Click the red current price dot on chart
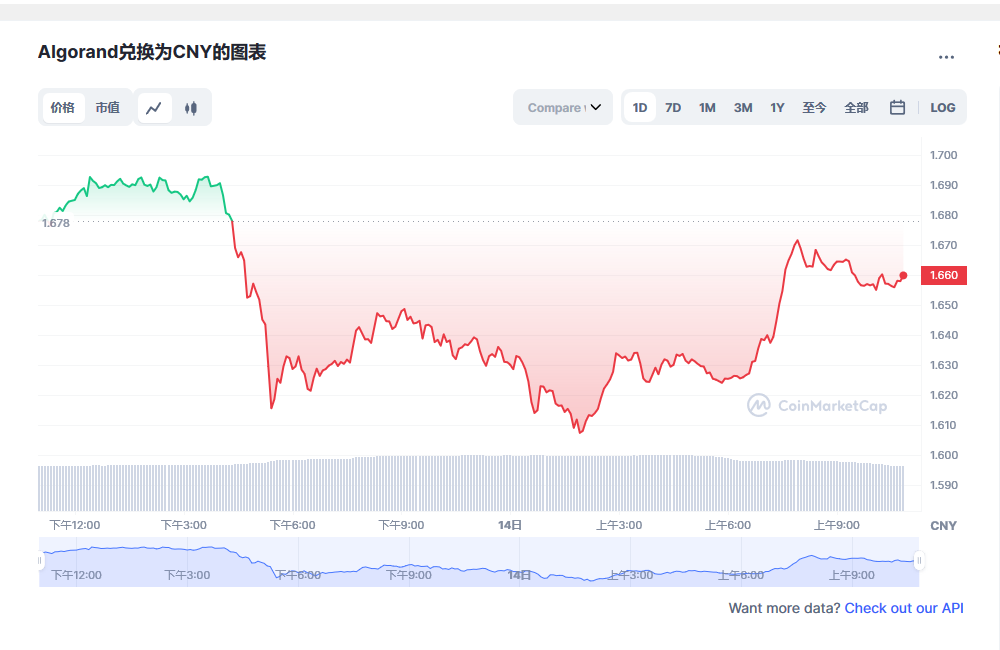 coord(903,276)
